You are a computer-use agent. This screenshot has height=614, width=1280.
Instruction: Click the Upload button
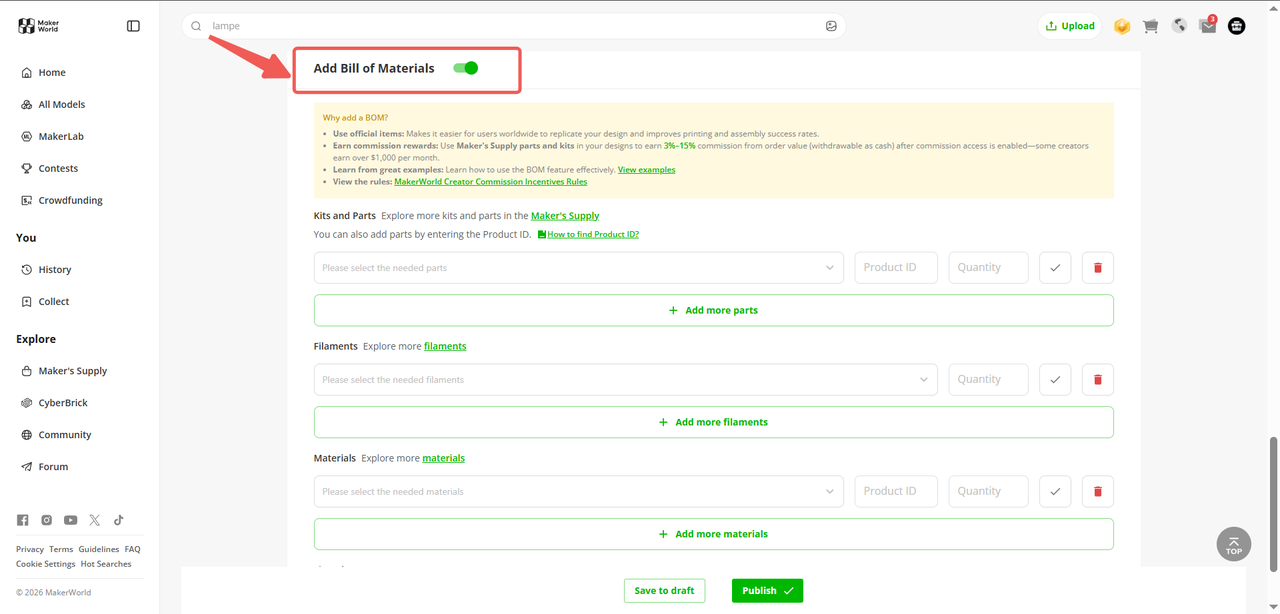click(1070, 26)
